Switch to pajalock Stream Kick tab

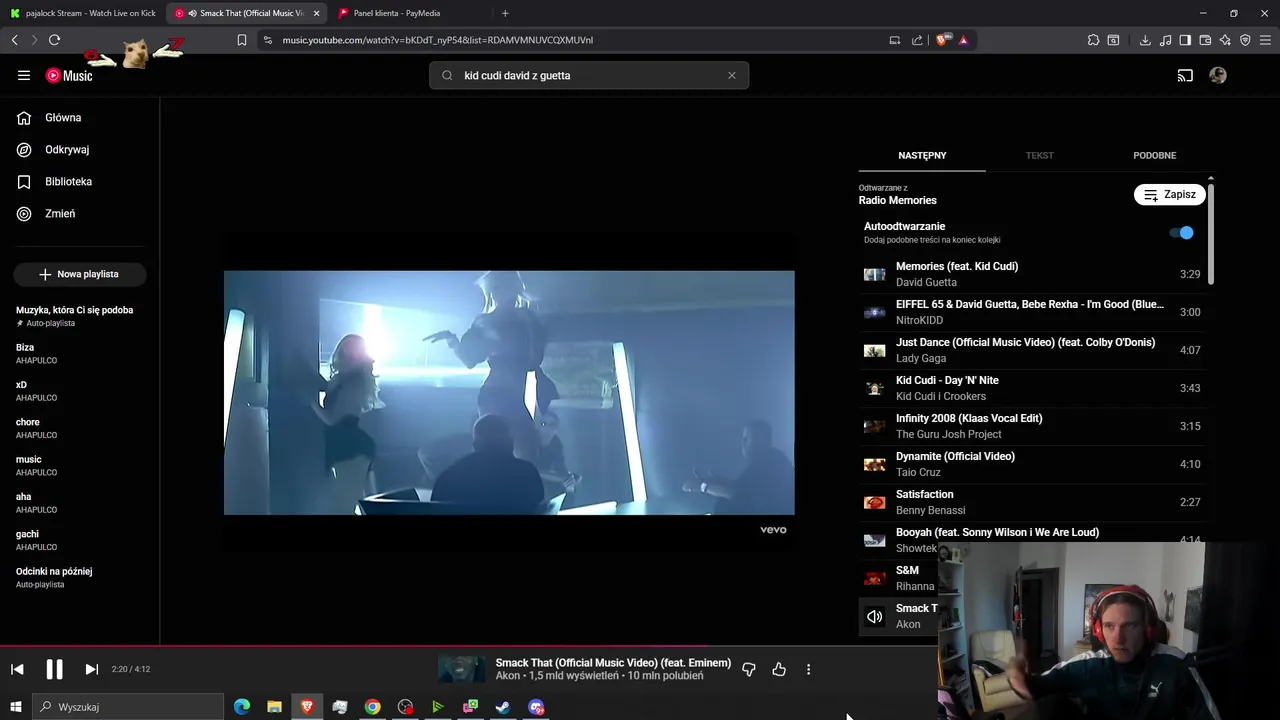coord(83,13)
